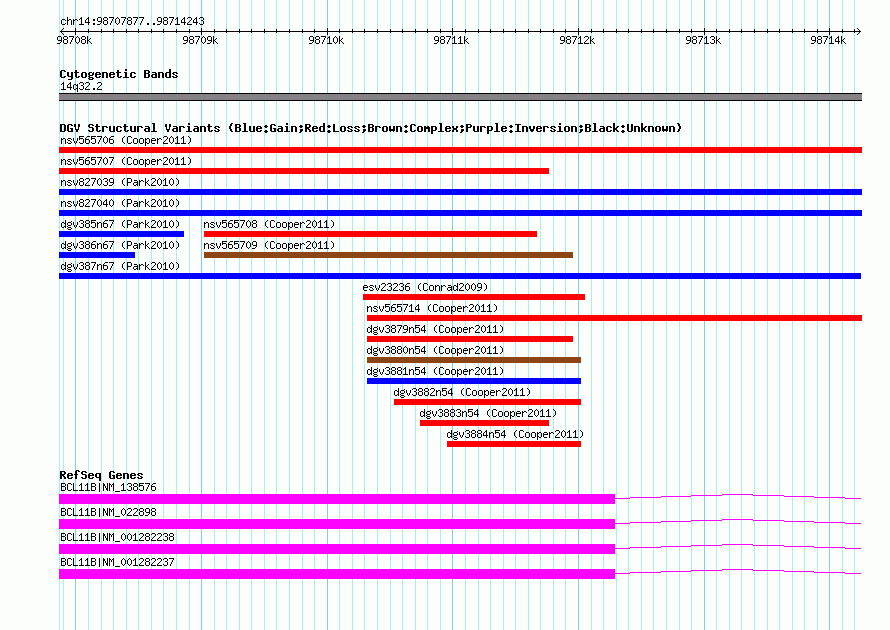This screenshot has height=630, width=890.
Task: Open the nsv827040 (Park2010) variant bar
Action: pos(460,213)
